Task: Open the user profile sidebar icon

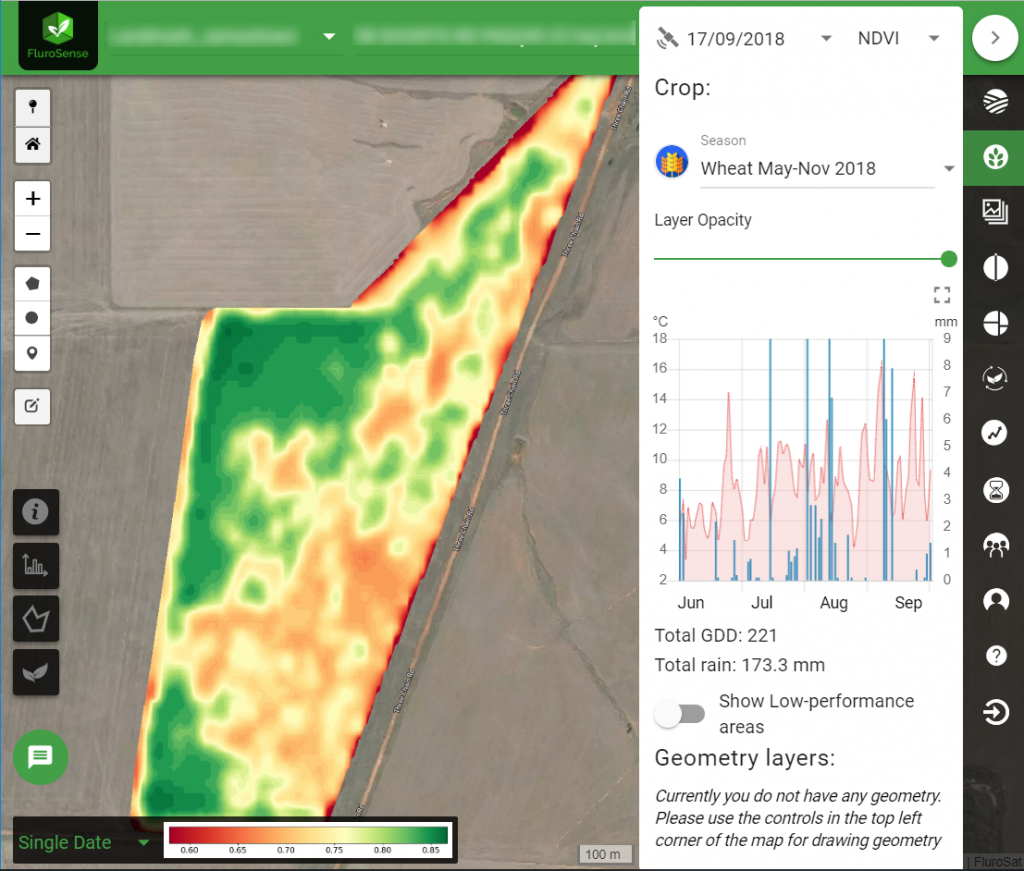Action: click(x=995, y=599)
